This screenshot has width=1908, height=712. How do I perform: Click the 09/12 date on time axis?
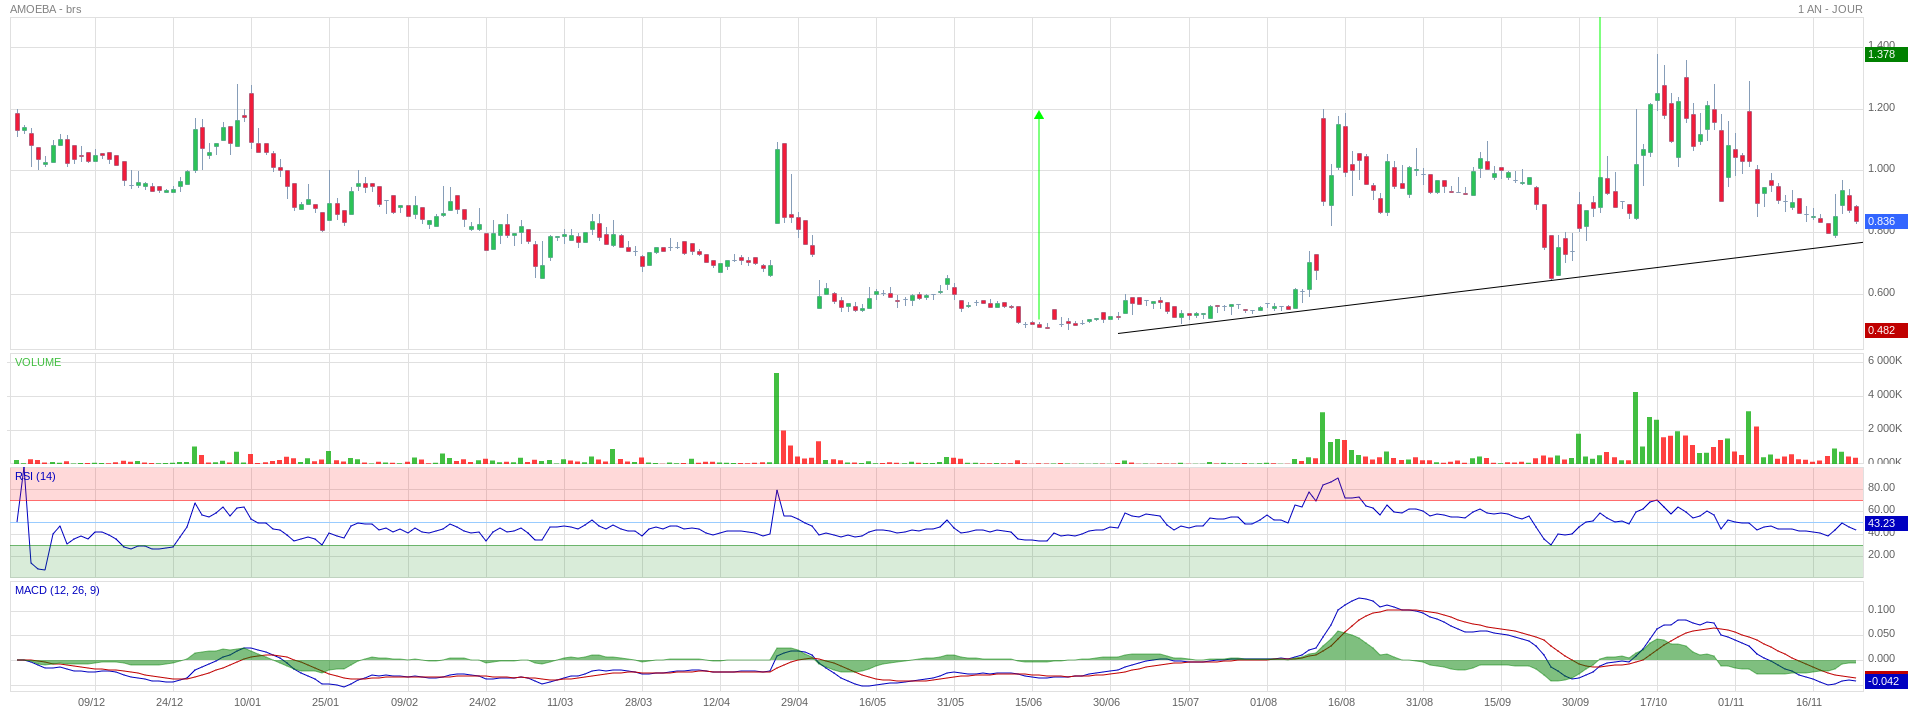pos(91,702)
